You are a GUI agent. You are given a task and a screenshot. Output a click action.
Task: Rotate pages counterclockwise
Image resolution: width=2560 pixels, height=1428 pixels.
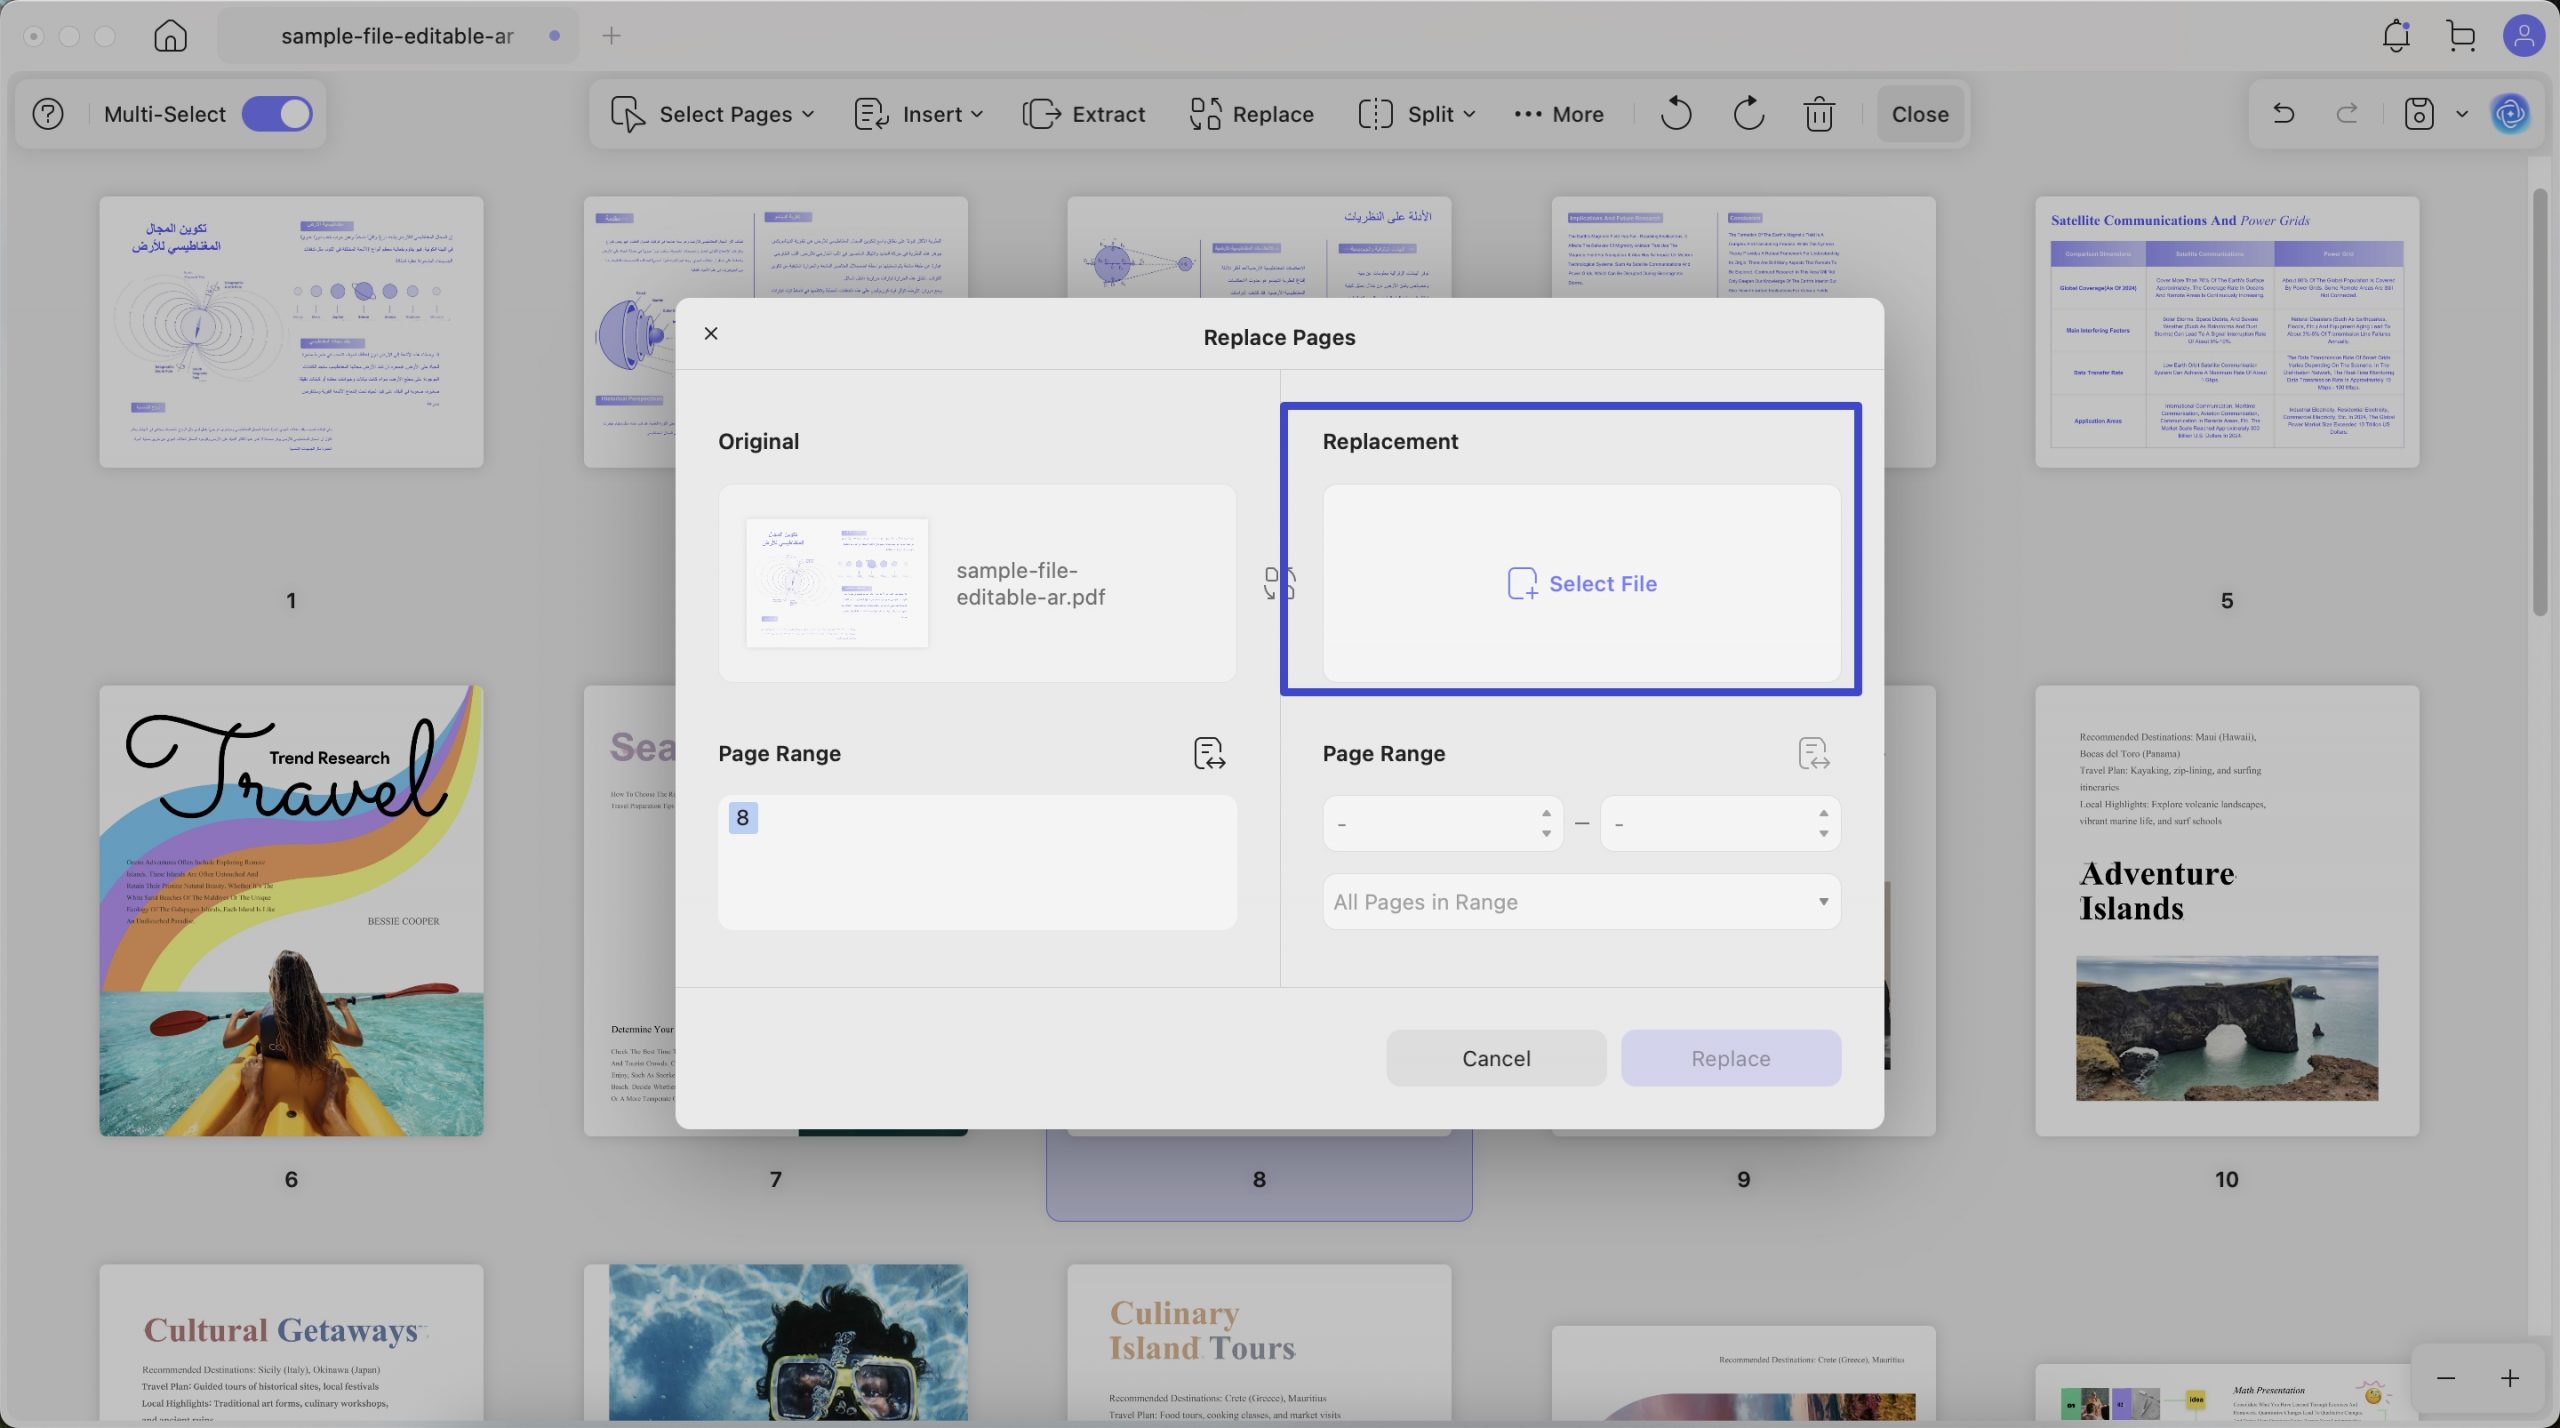point(1676,114)
